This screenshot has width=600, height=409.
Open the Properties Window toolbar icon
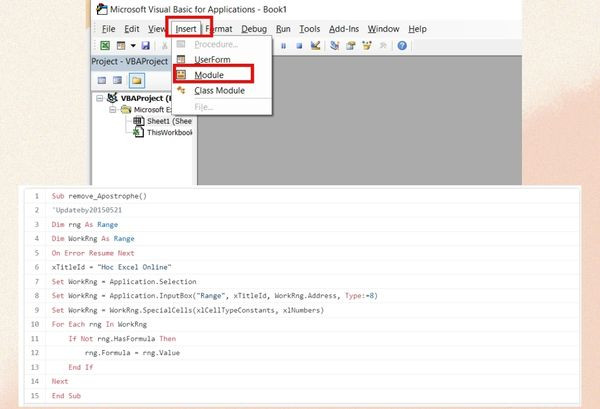pyautogui.click(x=351, y=46)
